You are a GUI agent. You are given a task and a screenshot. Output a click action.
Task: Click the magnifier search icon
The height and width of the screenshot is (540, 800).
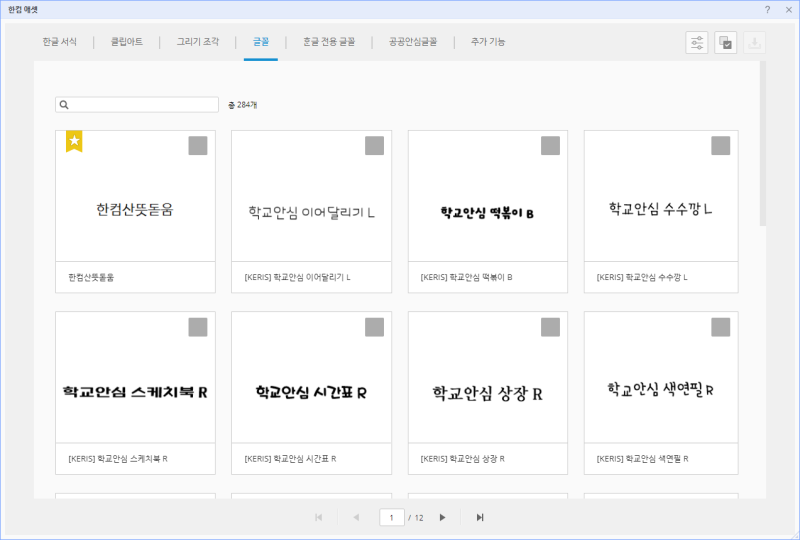64,105
